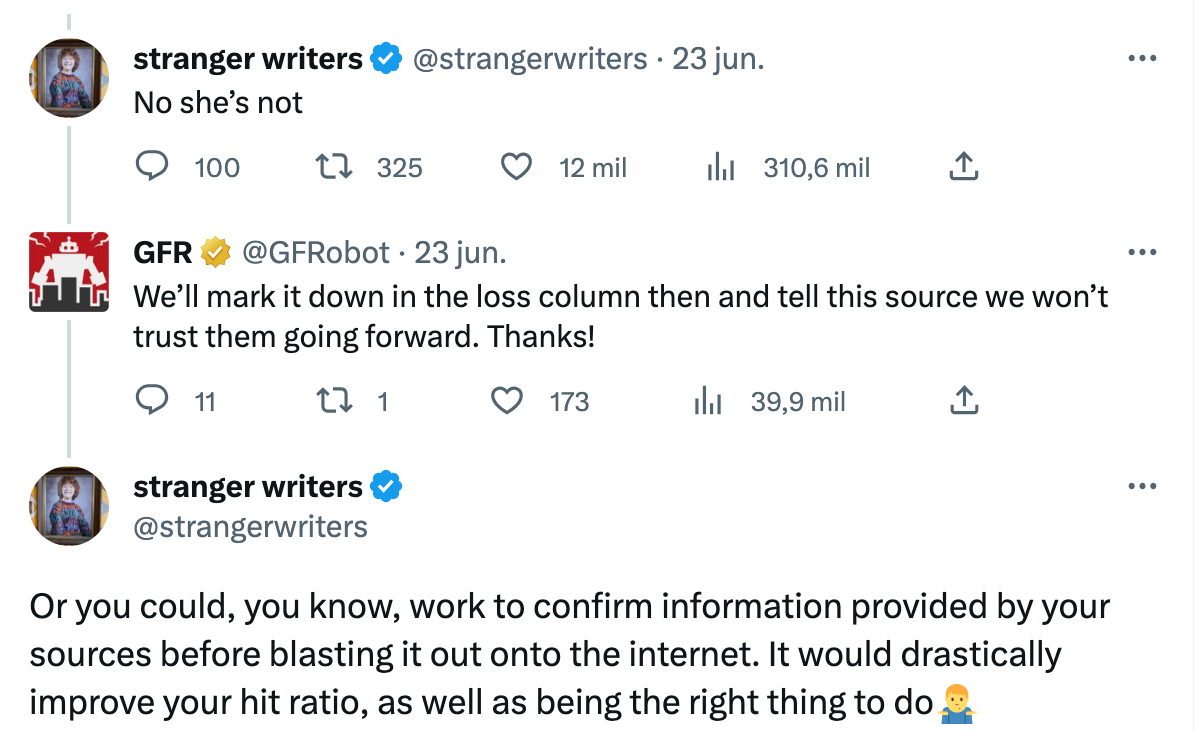Retweet the "No she's not" tweet
The height and width of the screenshot is (732, 1194).
click(331, 167)
